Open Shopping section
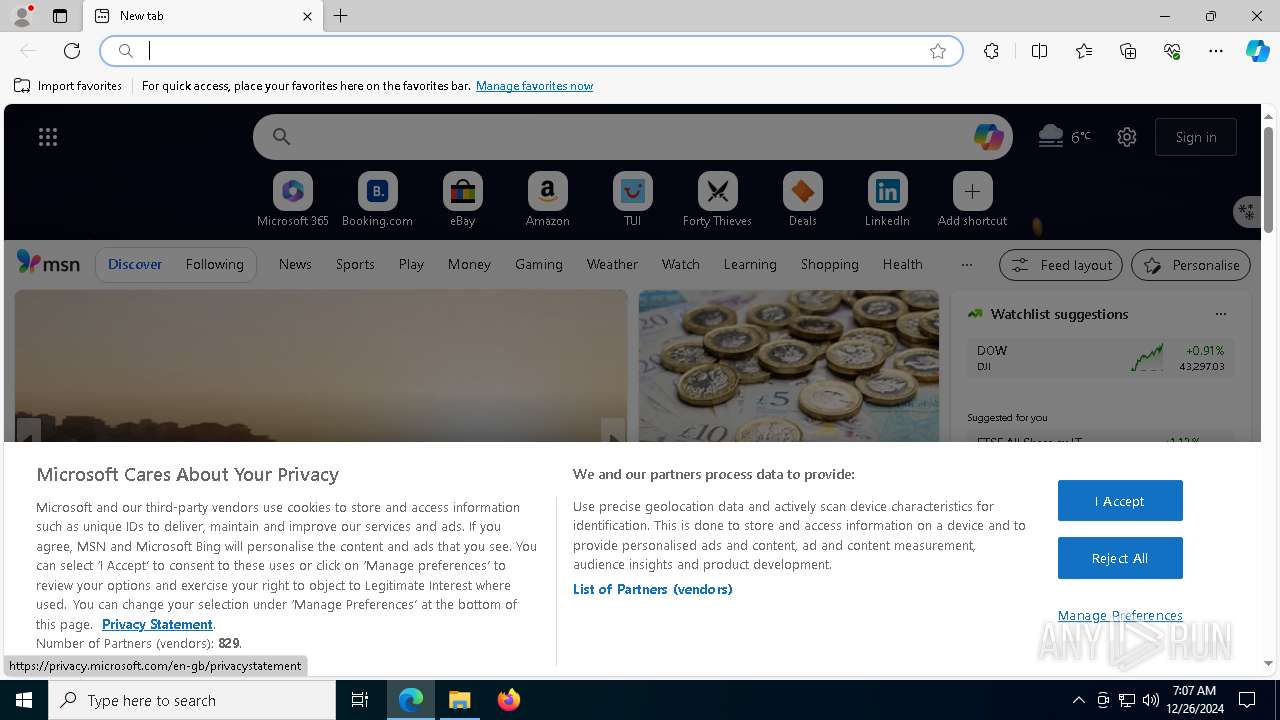The height and width of the screenshot is (720, 1280). coord(830,264)
